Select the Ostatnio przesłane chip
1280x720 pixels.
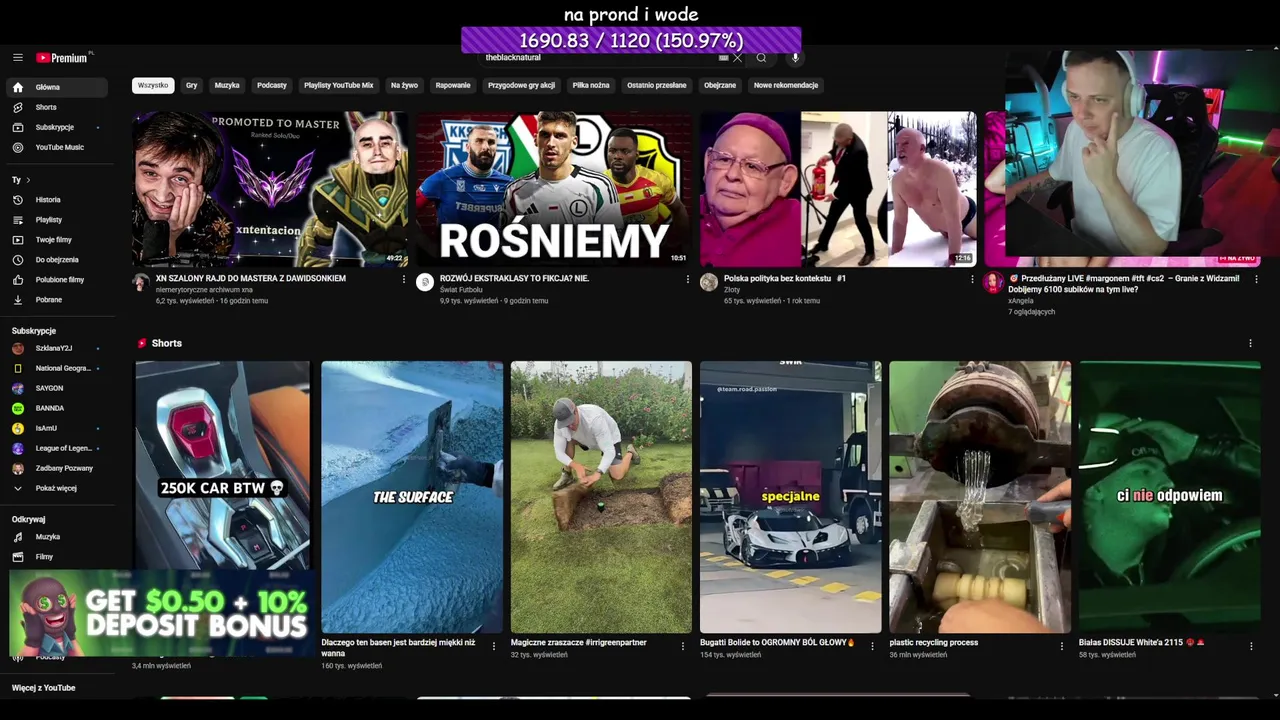[x=657, y=86]
